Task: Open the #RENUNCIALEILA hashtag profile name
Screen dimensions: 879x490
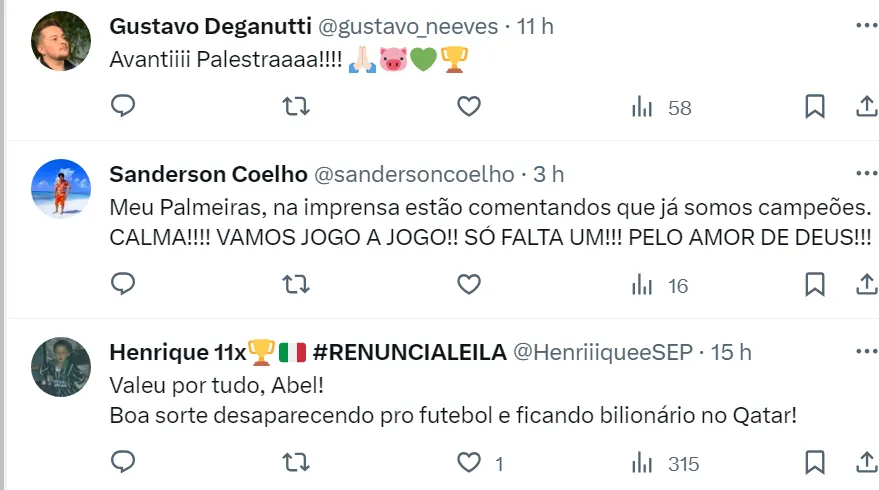Action: pos(408,352)
